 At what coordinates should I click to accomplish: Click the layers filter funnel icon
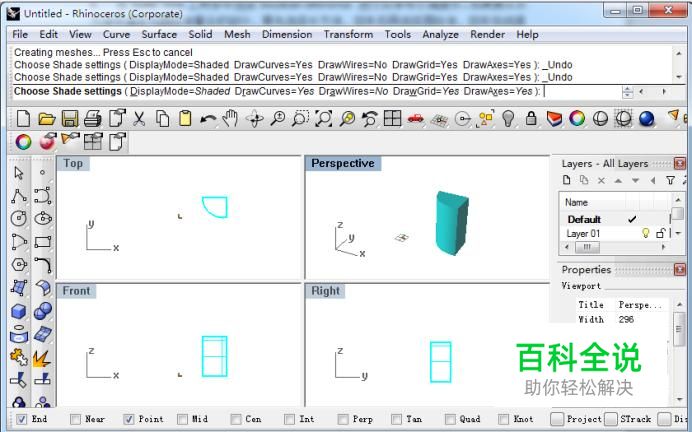[x=670, y=180]
